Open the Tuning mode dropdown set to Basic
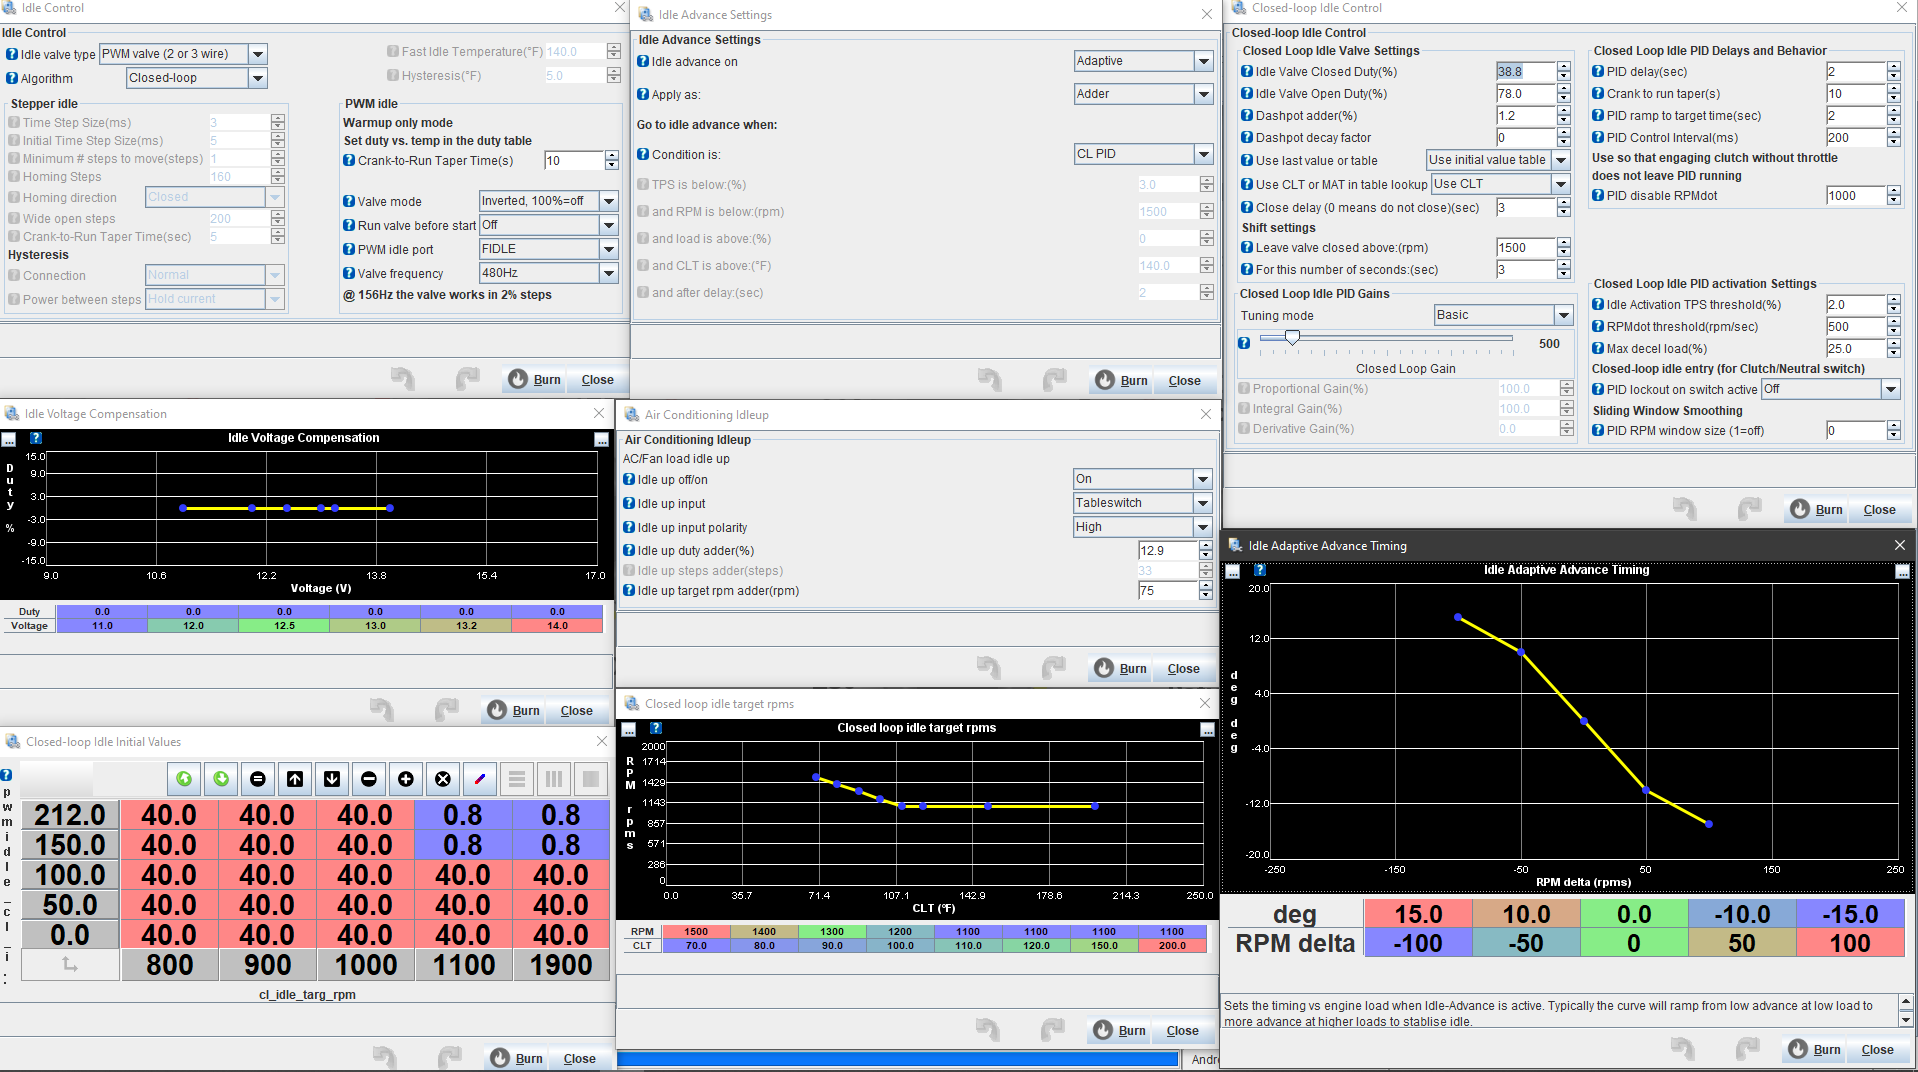The height and width of the screenshot is (1072, 1918). click(1563, 315)
